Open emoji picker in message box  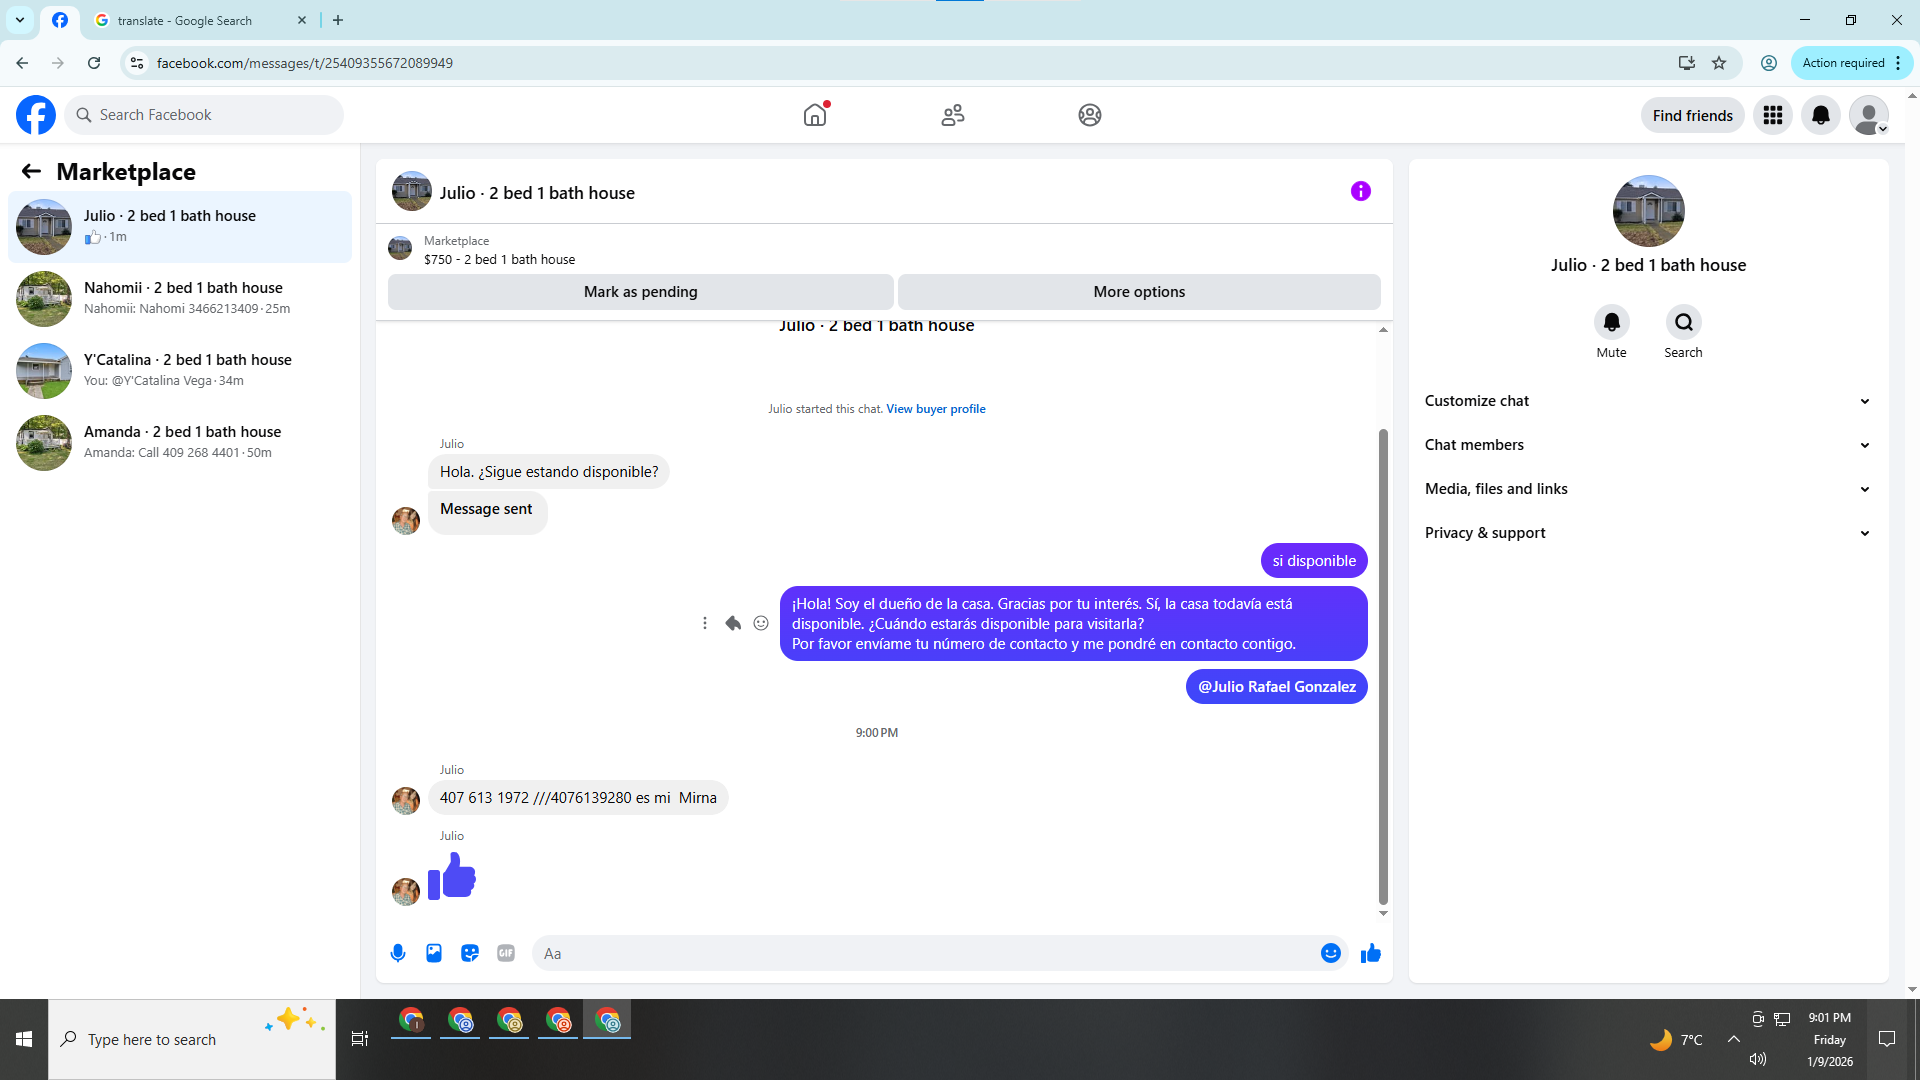coord(1330,953)
